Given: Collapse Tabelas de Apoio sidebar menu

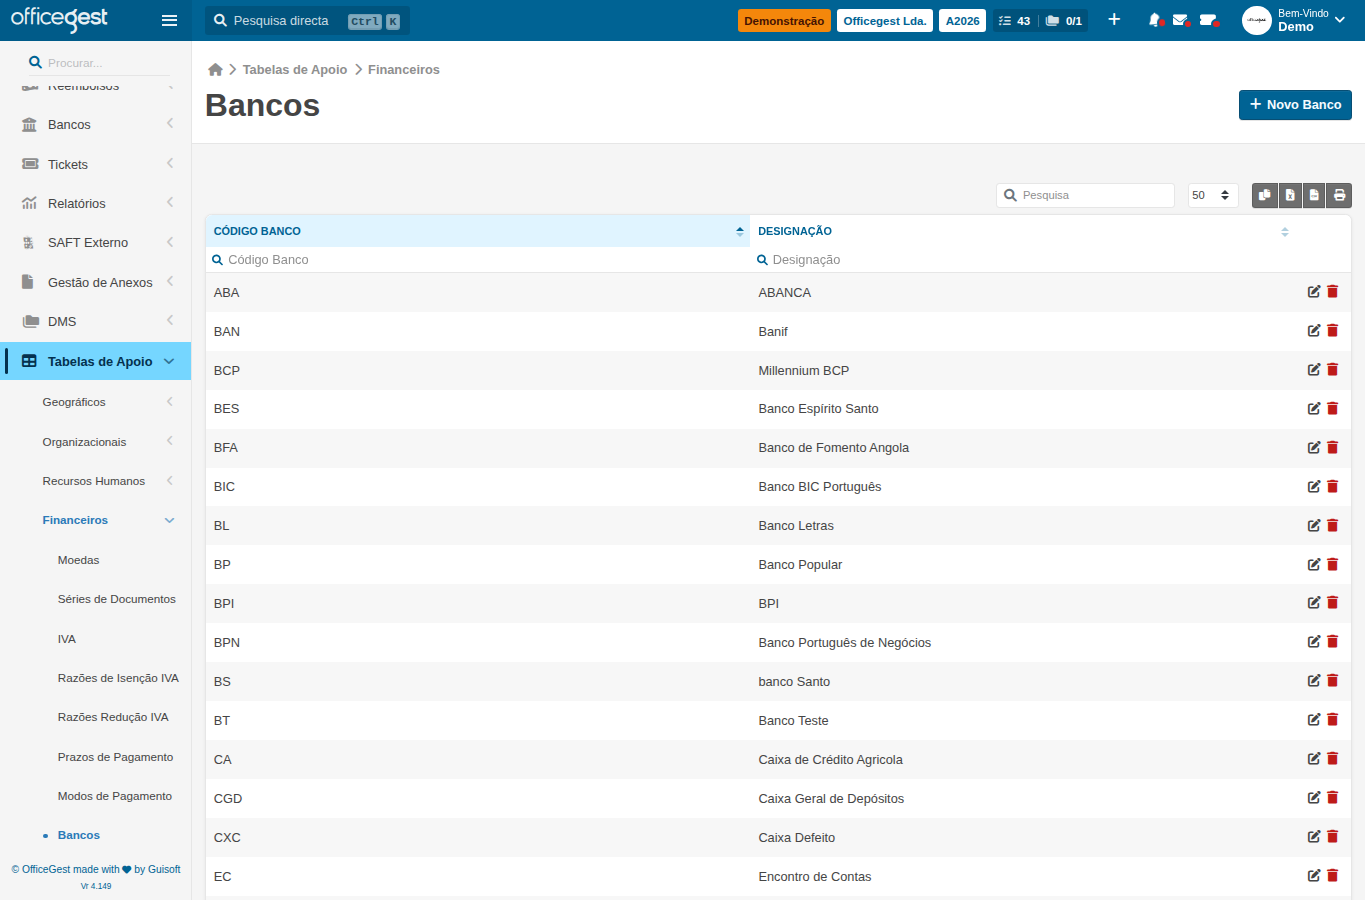Looking at the screenshot, I should [x=96, y=361].
